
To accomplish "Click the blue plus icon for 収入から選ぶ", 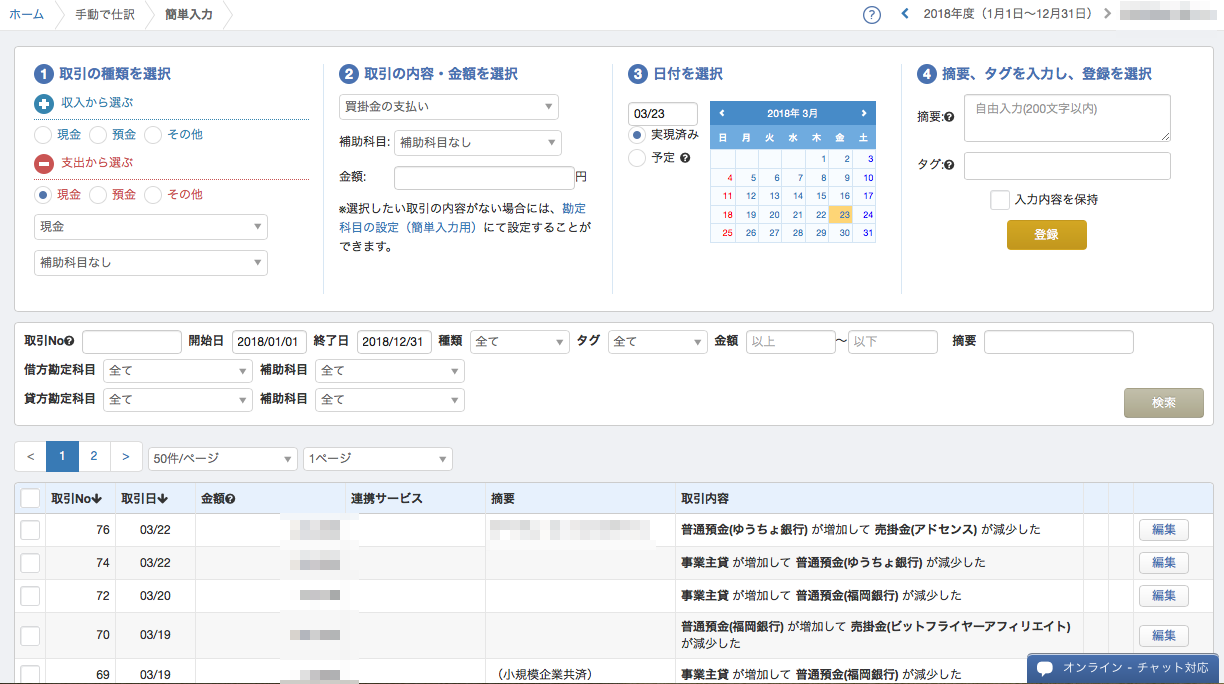I will 44,103.
